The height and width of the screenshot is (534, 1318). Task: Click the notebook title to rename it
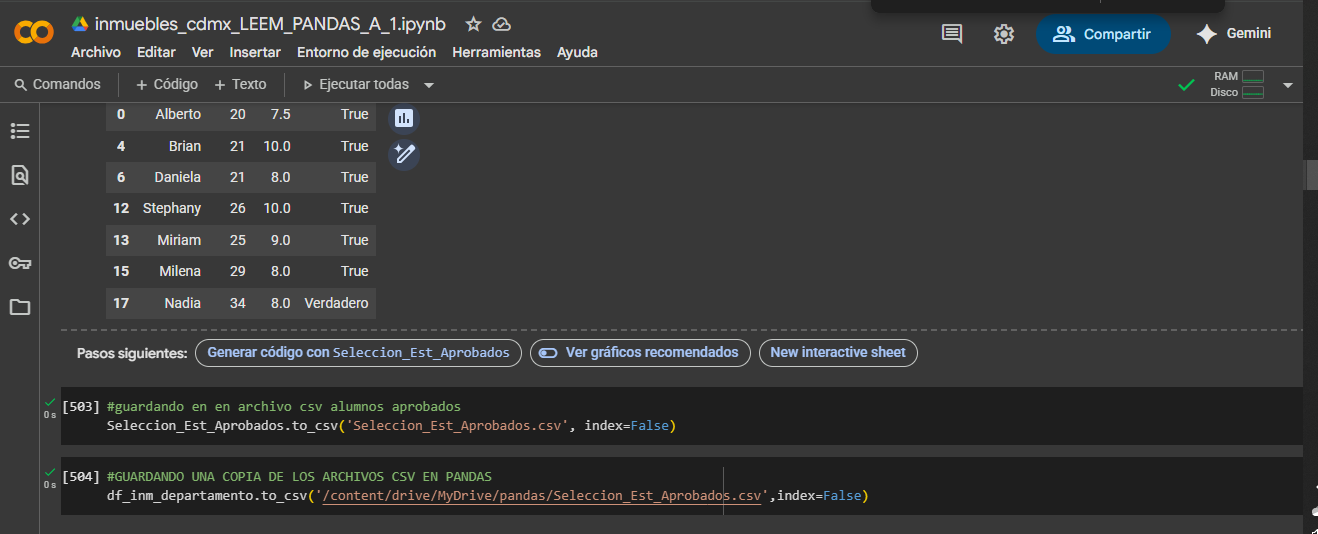coord(270,24)
